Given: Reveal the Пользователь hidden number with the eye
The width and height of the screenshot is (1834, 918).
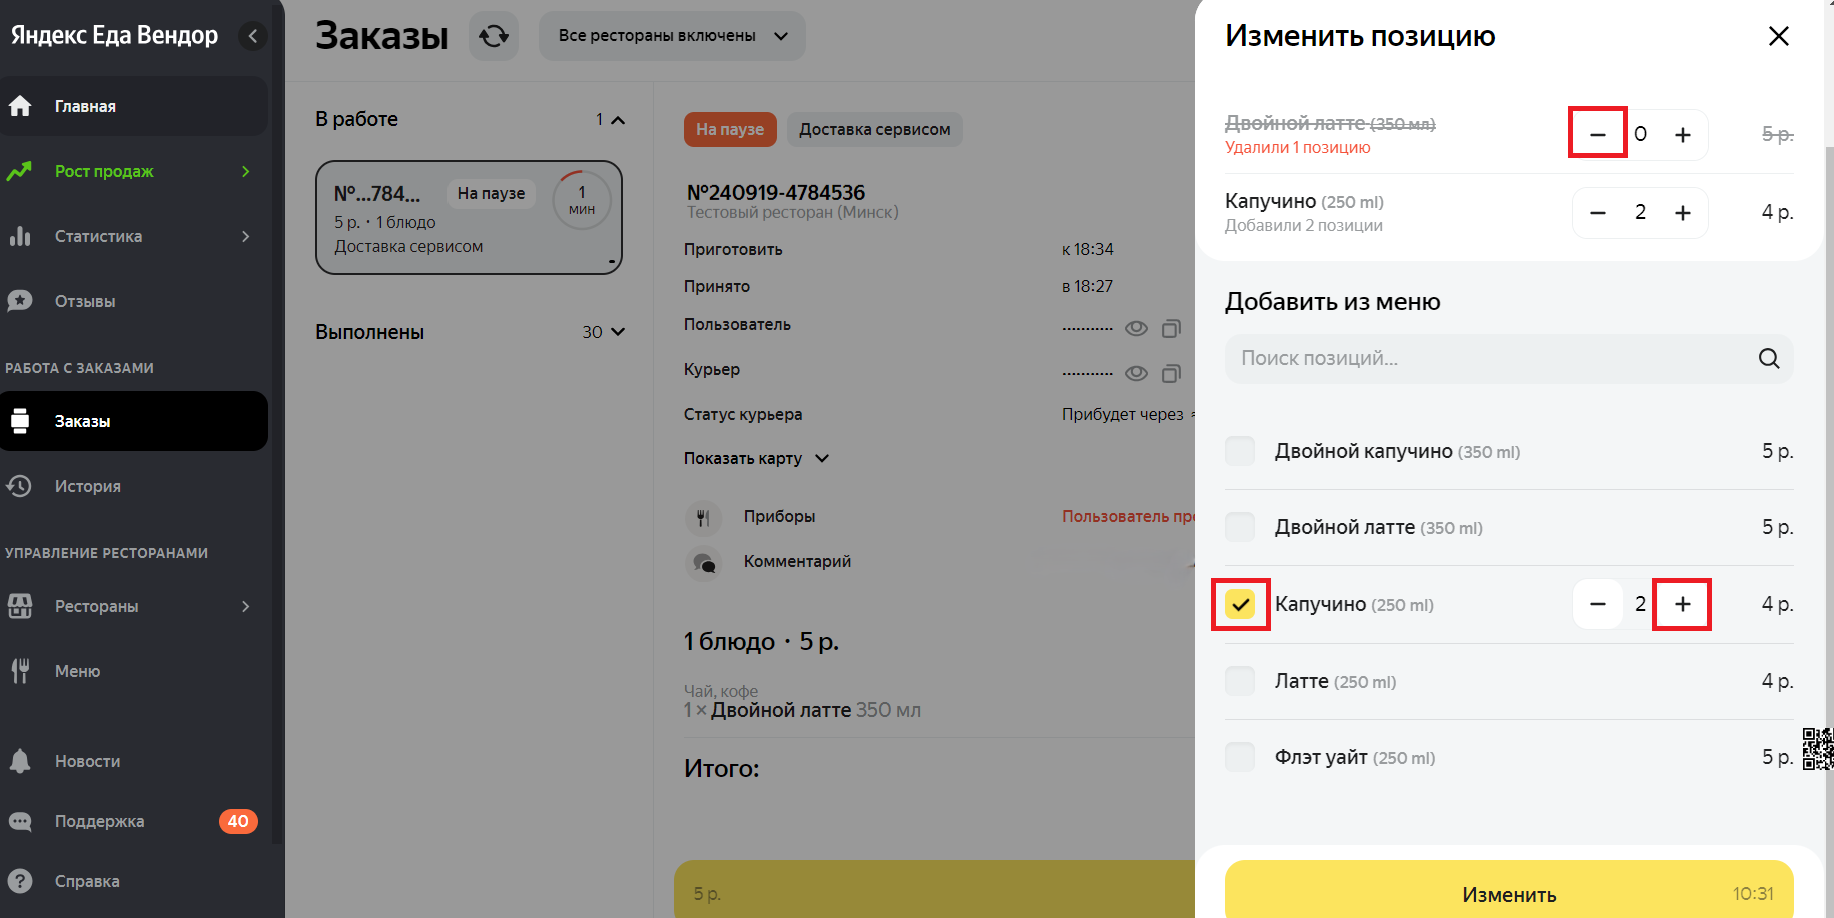Looking at the screenshot, I should pyautogui.click(x=1136, y=329).
